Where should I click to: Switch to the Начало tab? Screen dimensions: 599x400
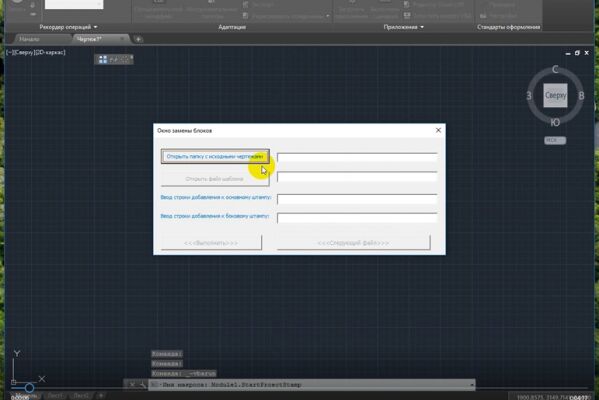click(29, 39)
